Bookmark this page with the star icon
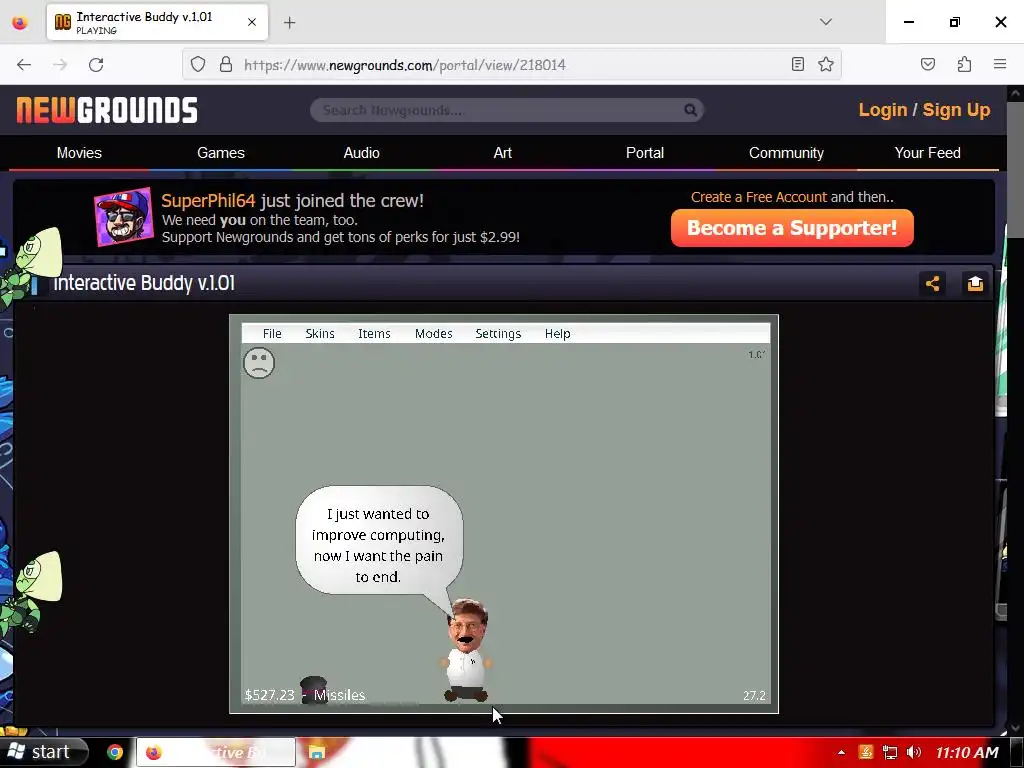1024x768 pixels. point(826,64)
